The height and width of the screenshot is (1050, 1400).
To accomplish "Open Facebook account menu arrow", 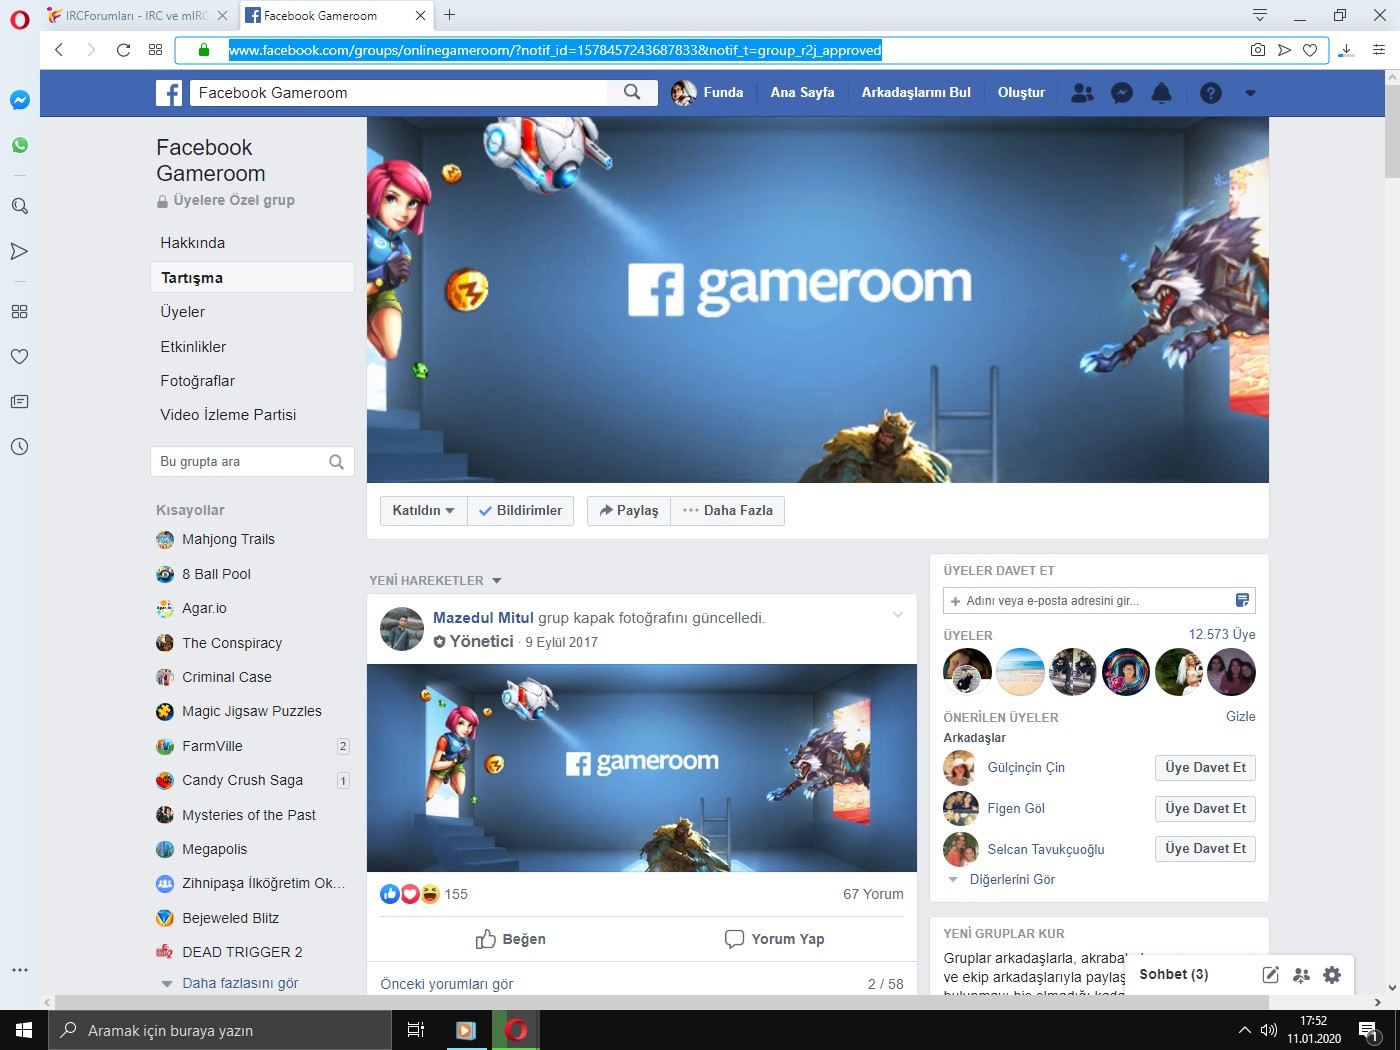I will tap(1250, 93).
